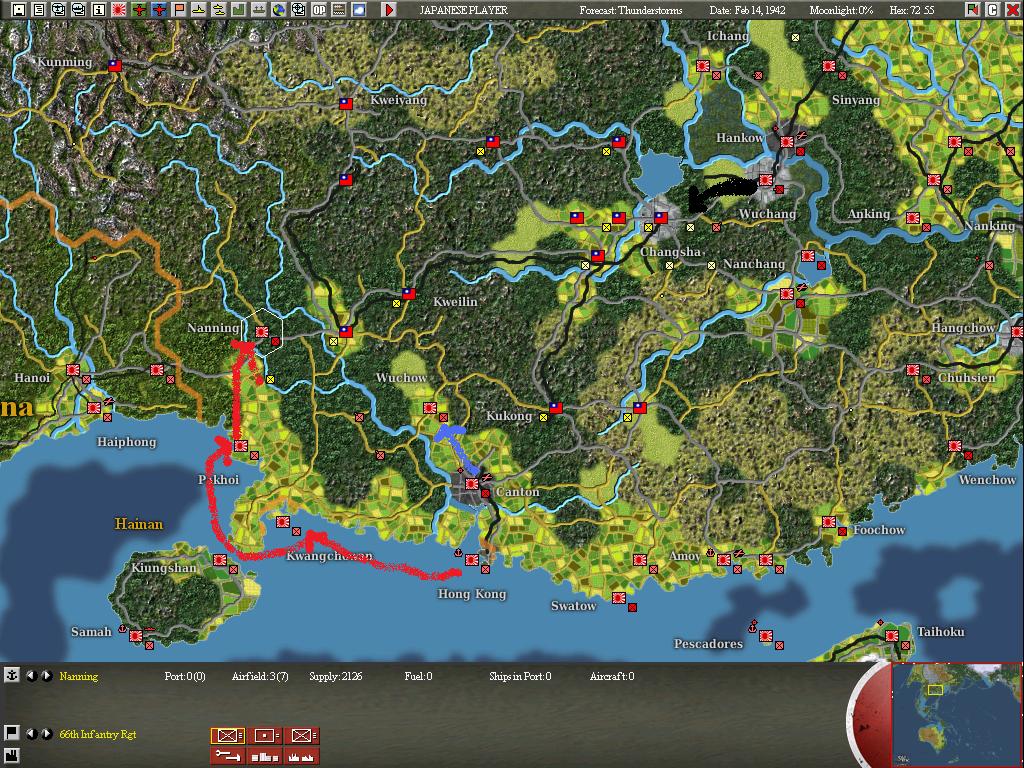
Task: Click the green-red flag icon top right
Action: [973, 10]
